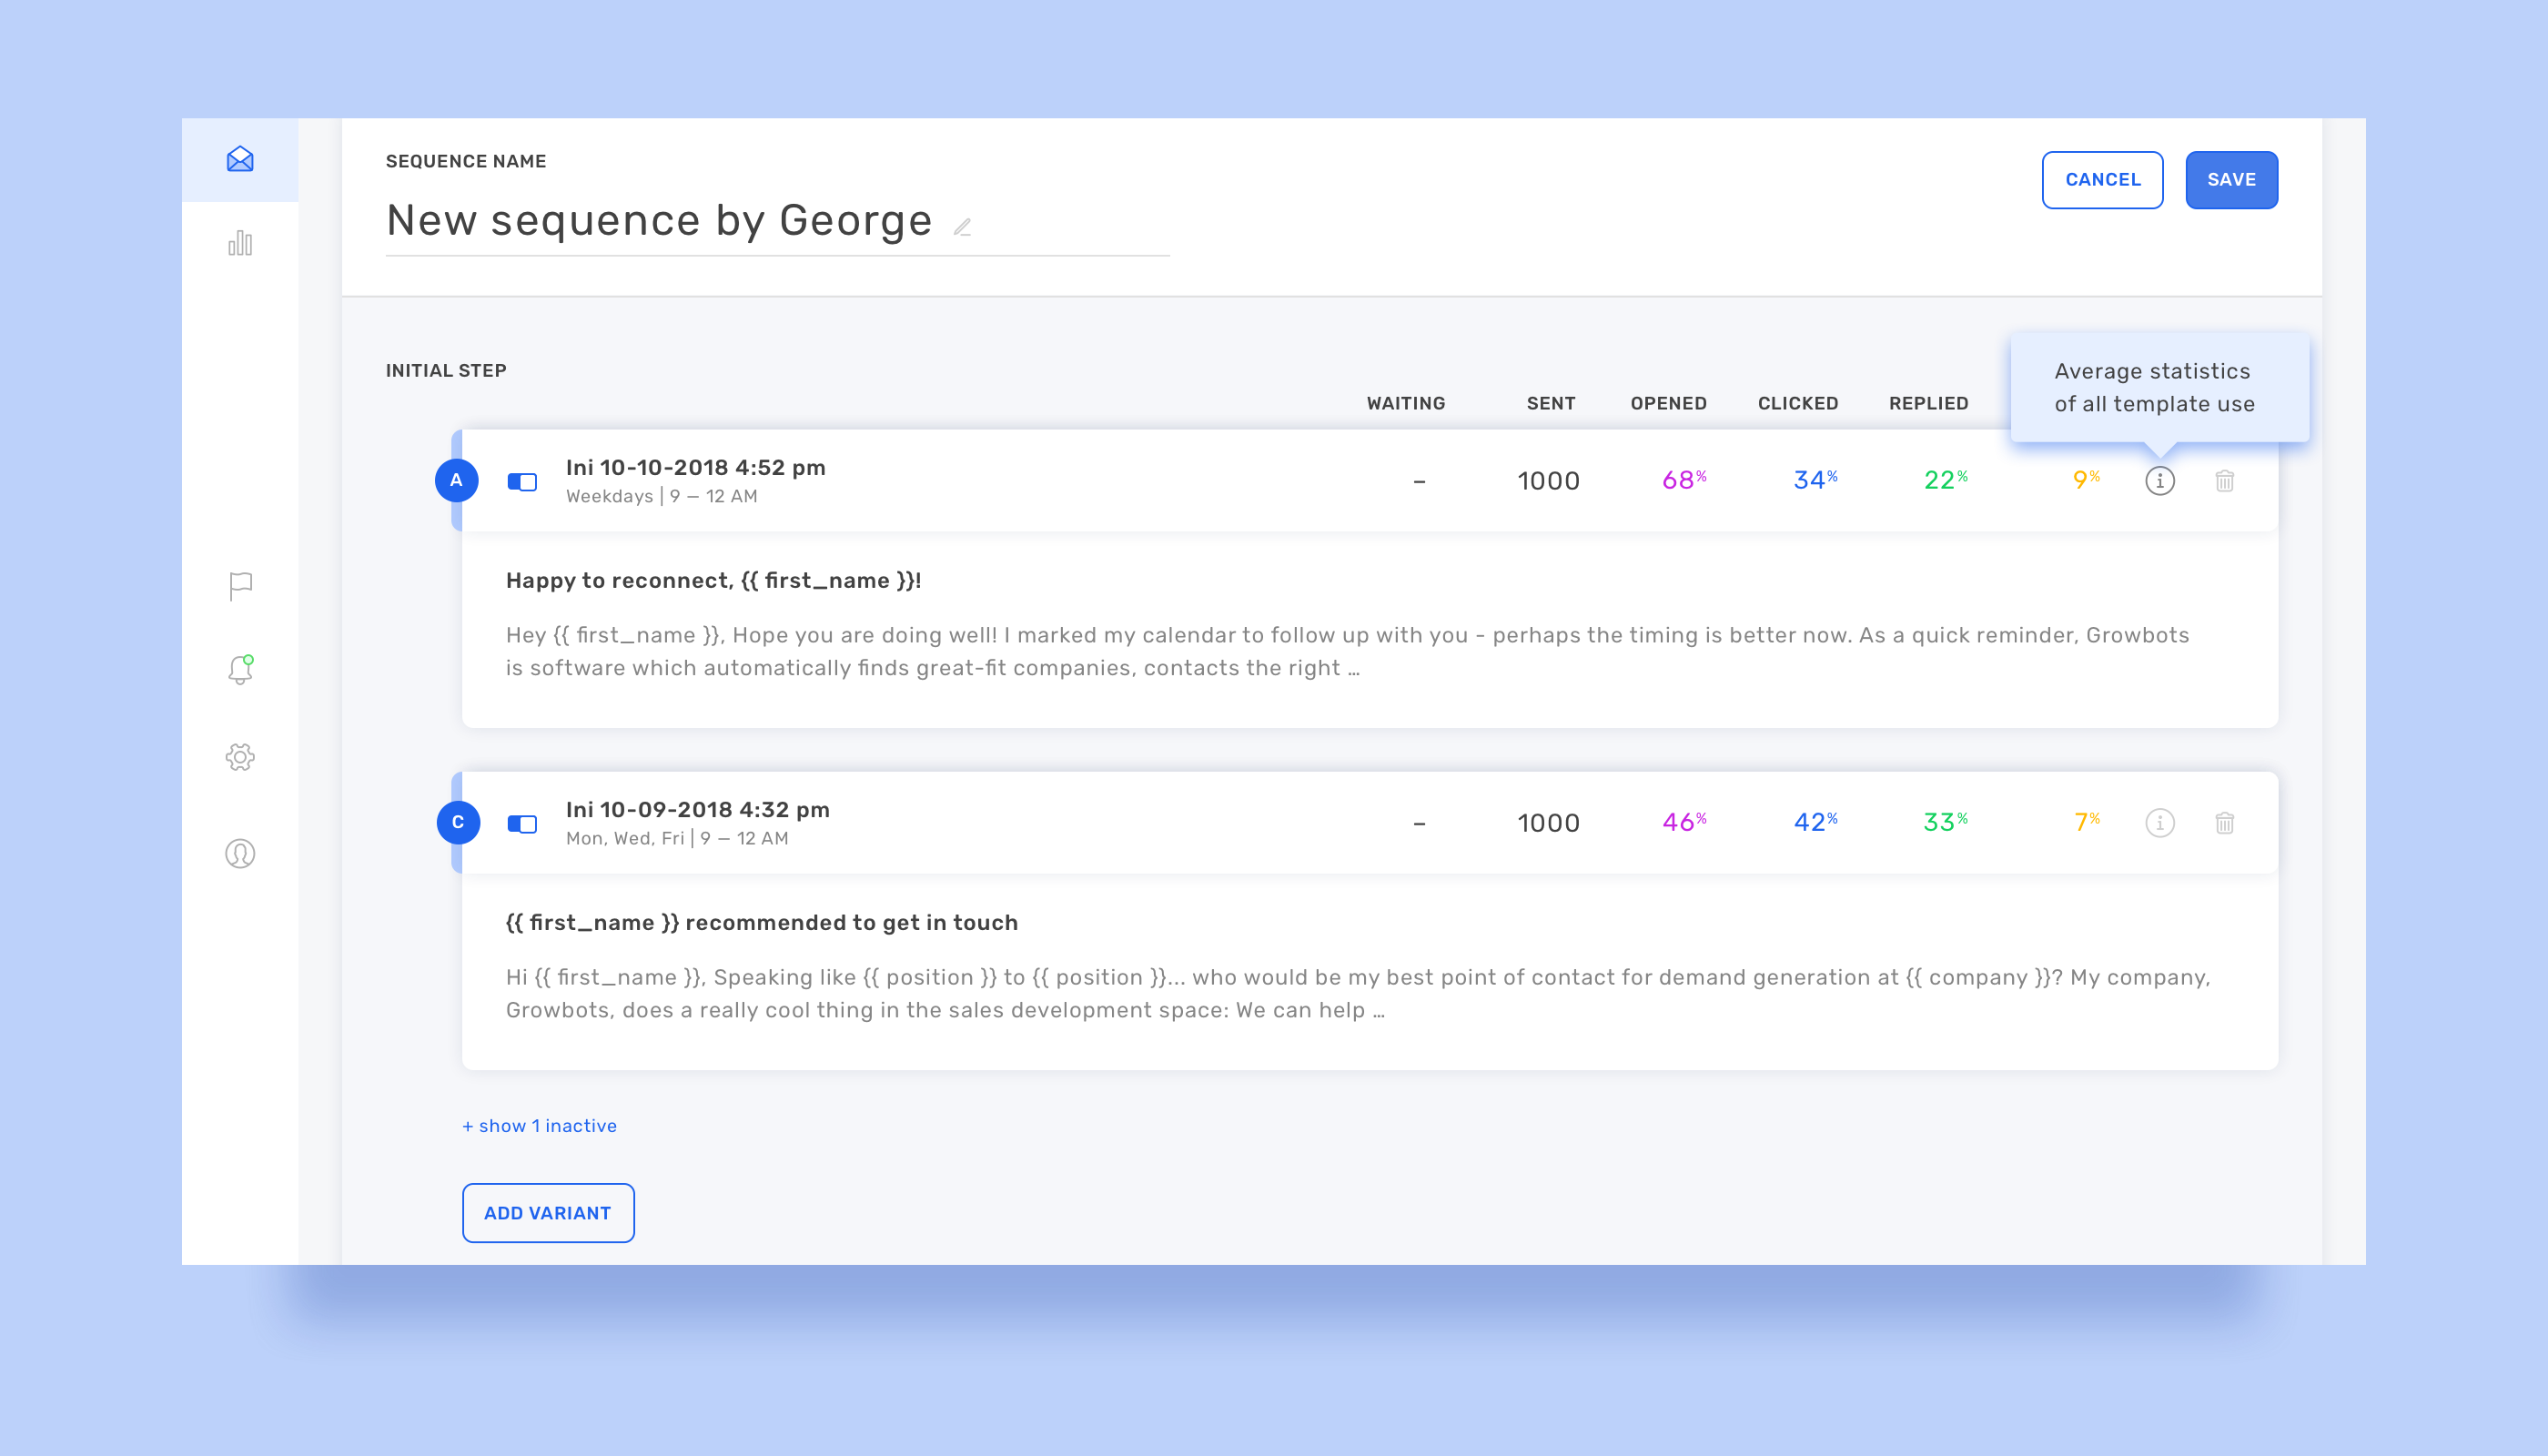
Task: Toggle variant A active switch
Action: click(x=522, y=482)
